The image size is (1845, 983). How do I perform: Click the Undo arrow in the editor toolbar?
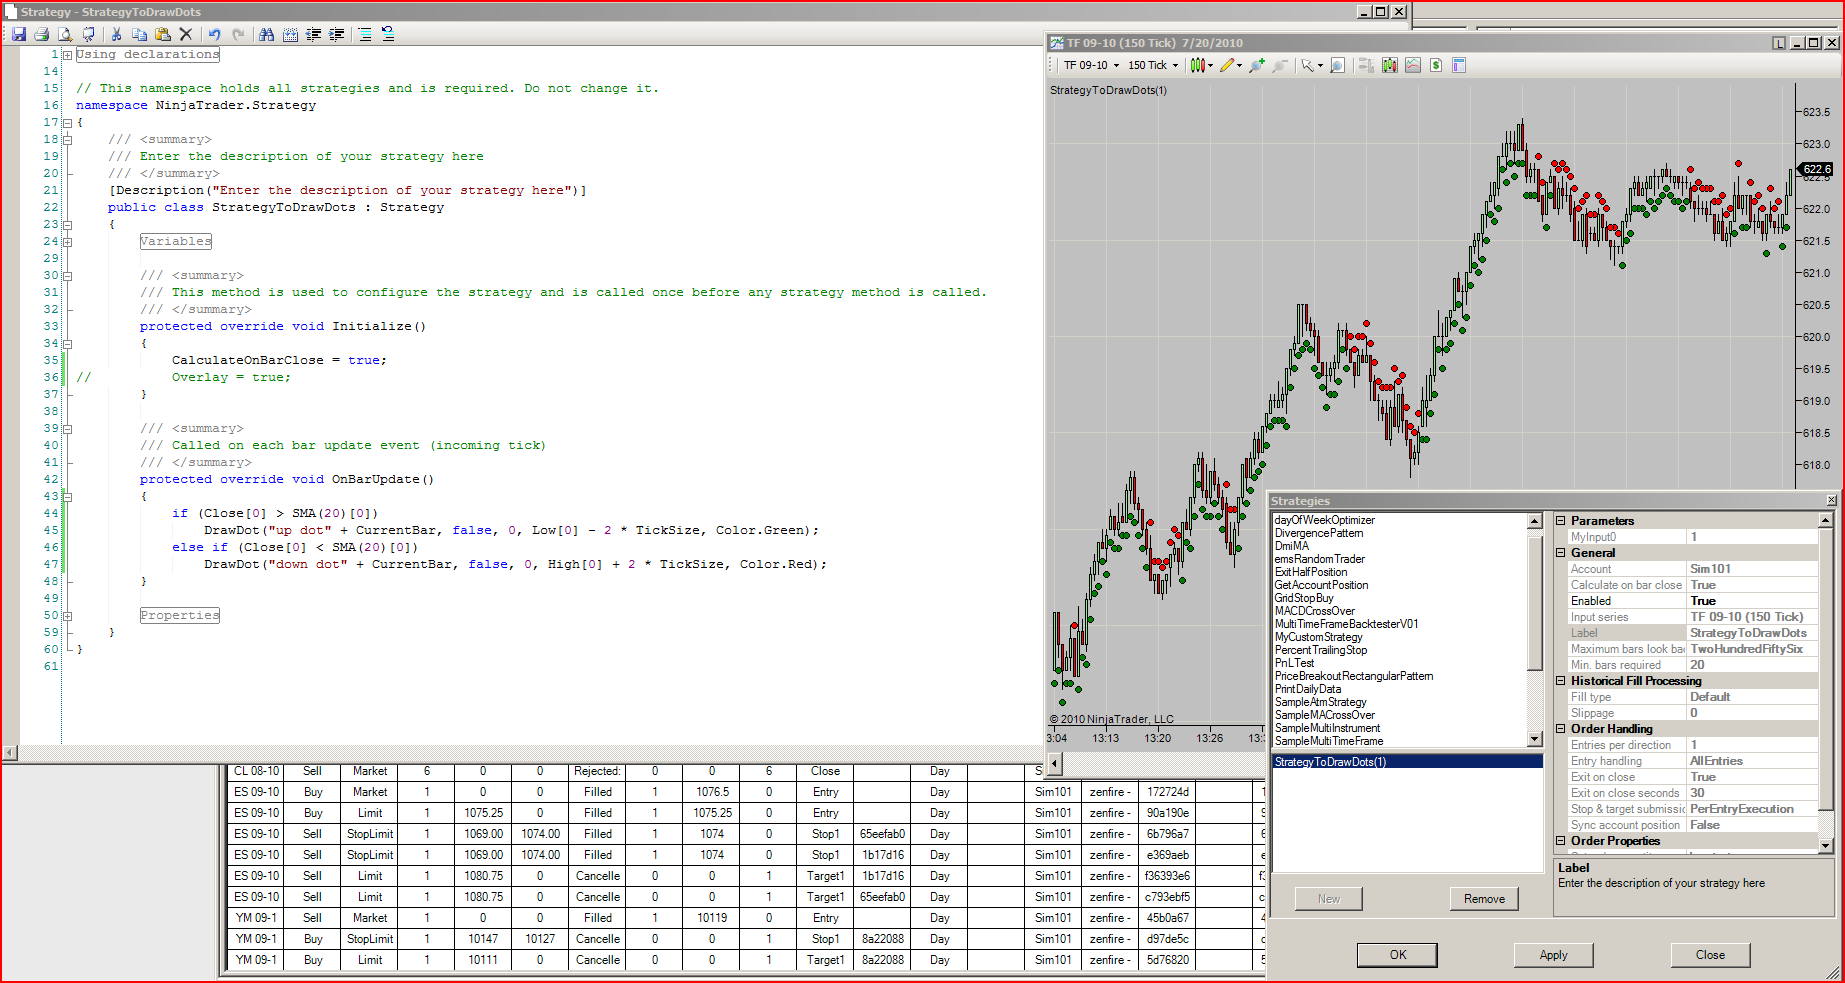214,34
